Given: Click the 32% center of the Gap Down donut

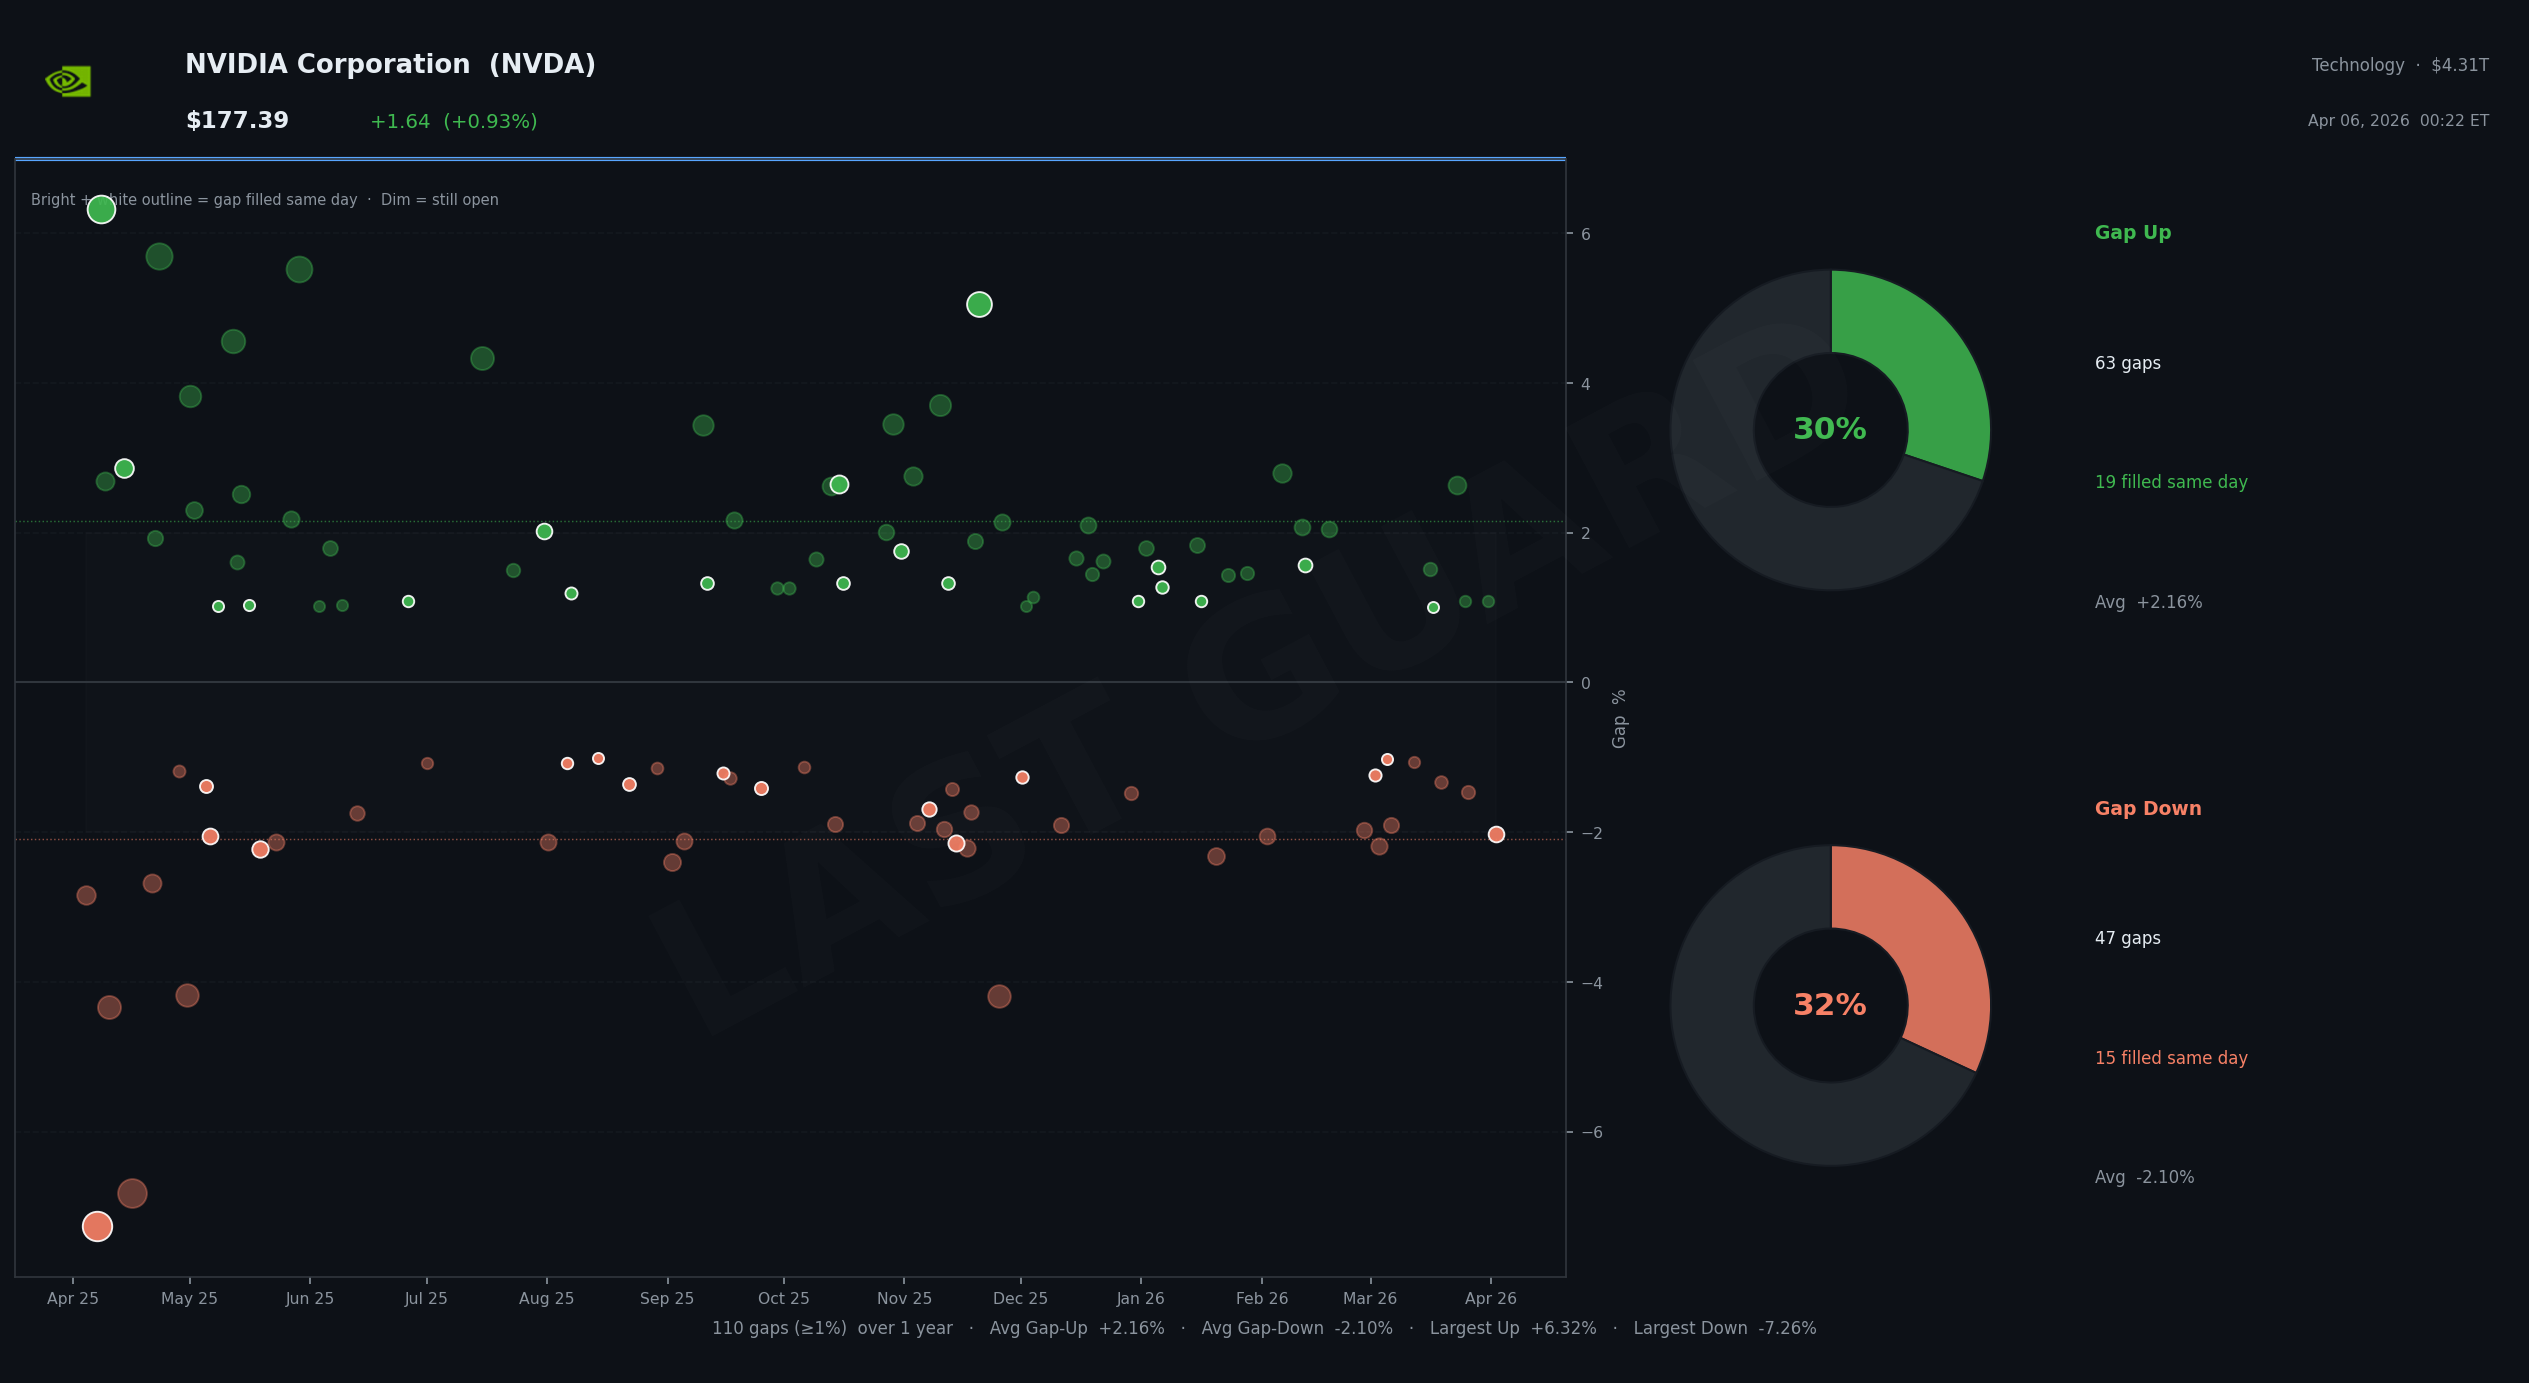Looking at the screenshot, I should (x=1830, y=1006).
